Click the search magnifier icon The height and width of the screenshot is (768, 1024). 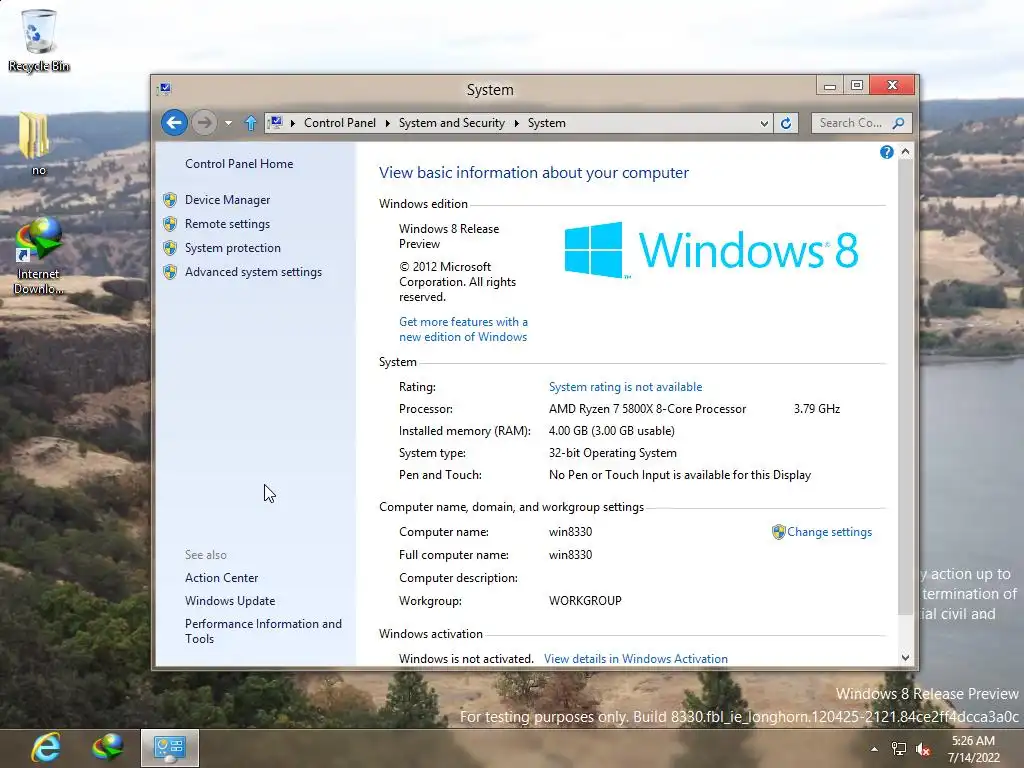pos(899,123)
